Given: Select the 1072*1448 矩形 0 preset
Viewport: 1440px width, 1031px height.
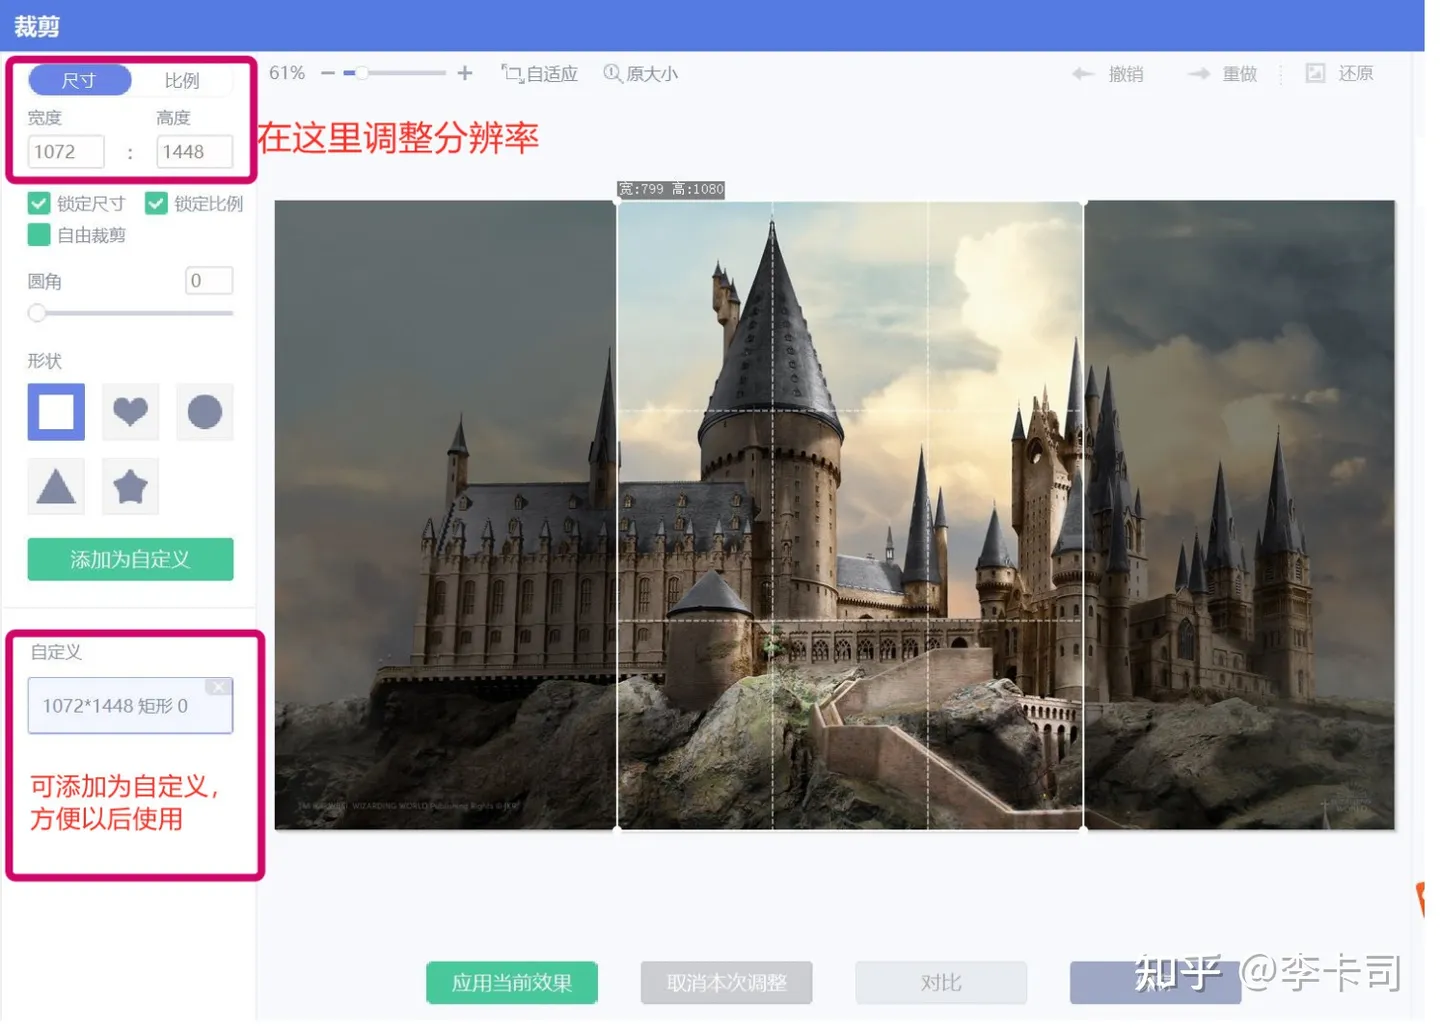Looking at the screenshot, I should pyautogui.click(x=130, y=706).
